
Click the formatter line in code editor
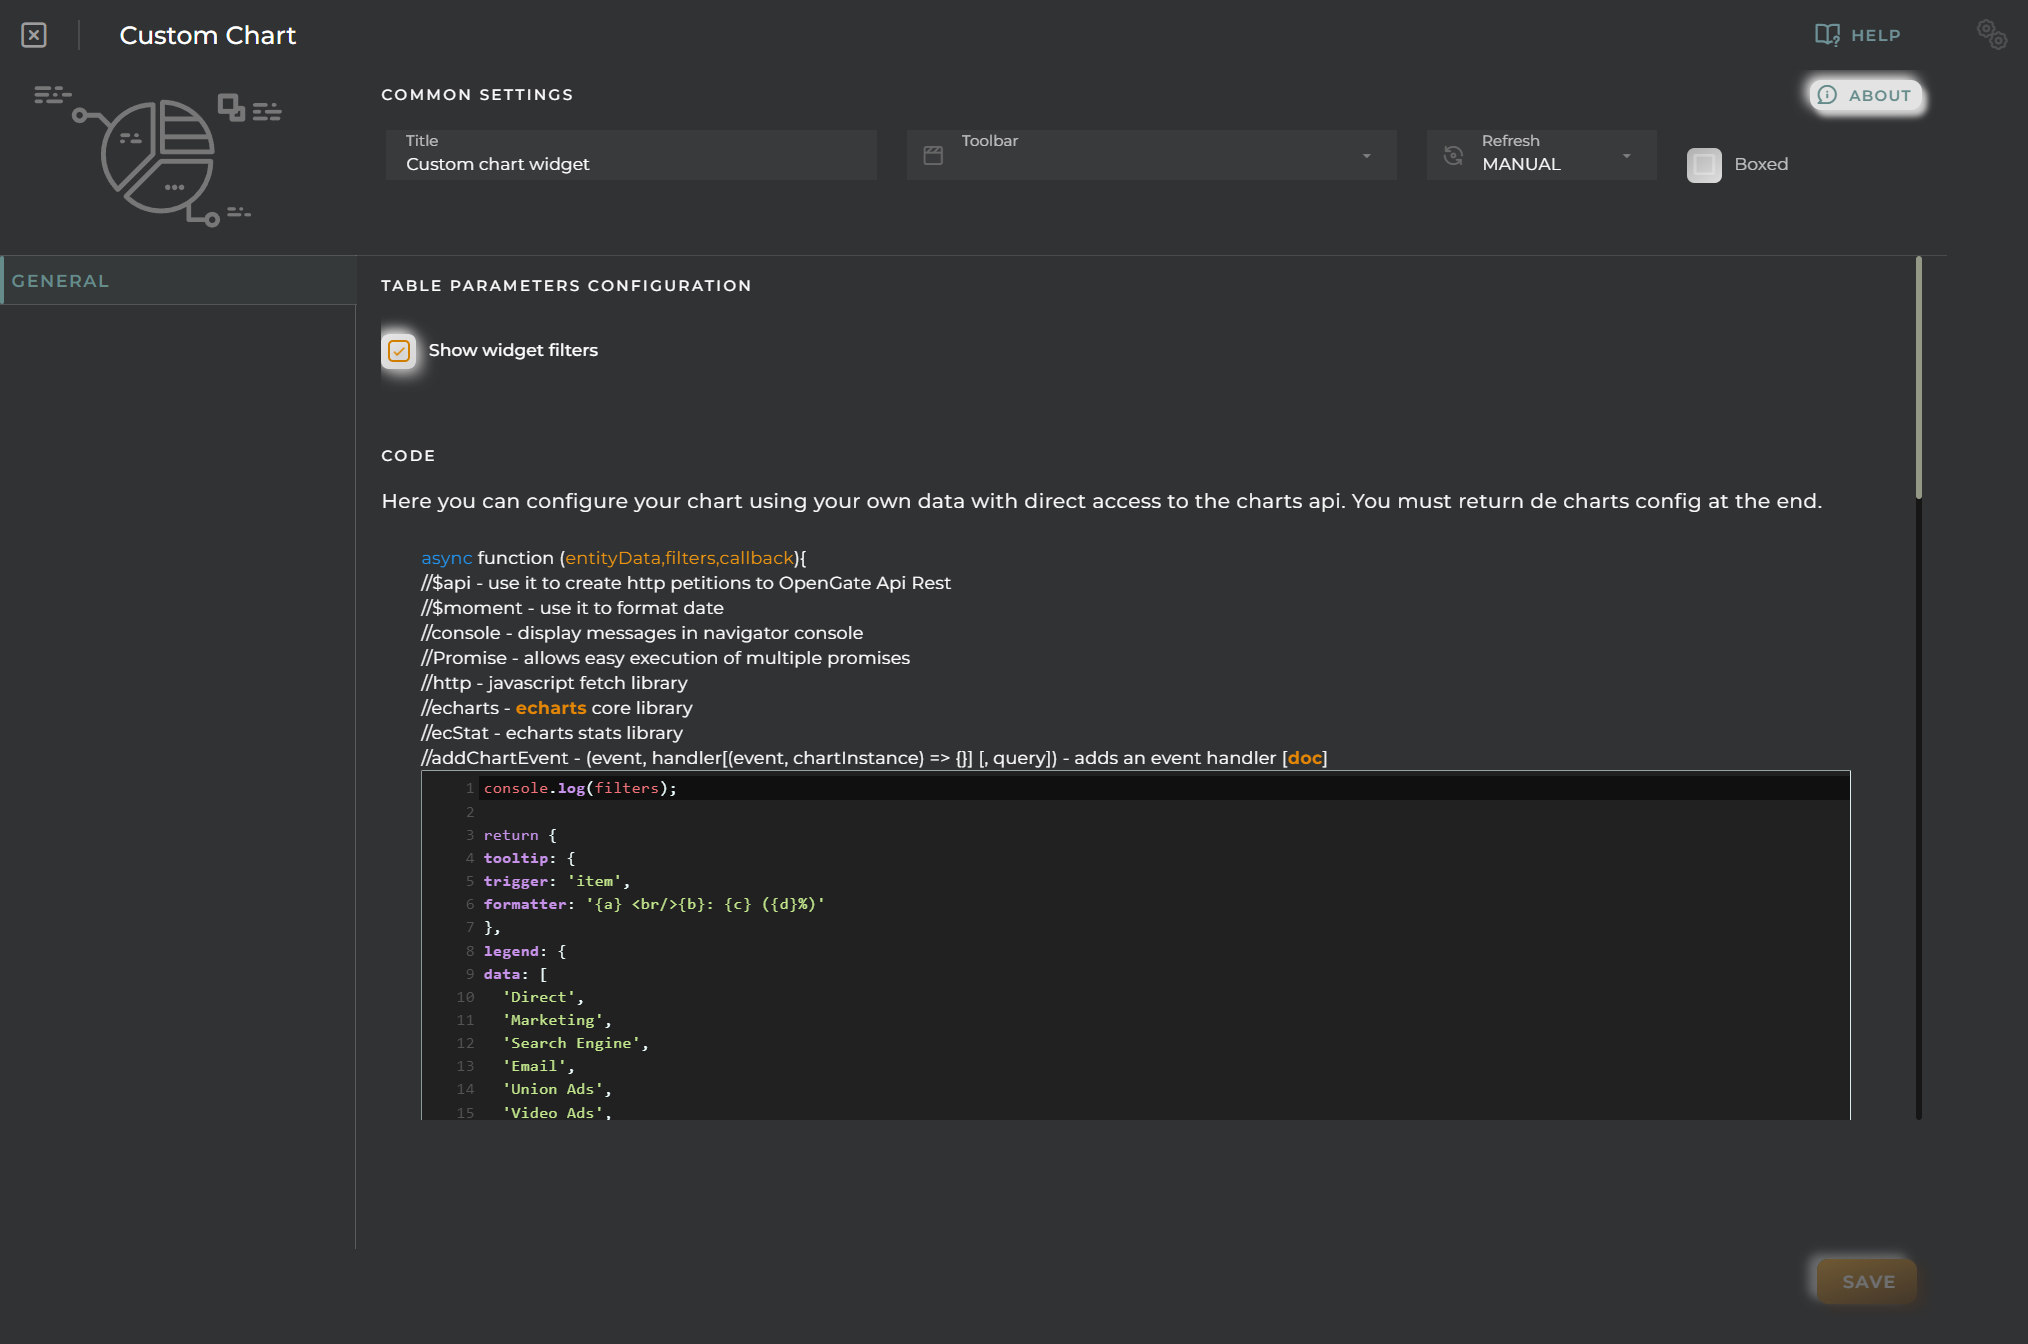[654, 904]
